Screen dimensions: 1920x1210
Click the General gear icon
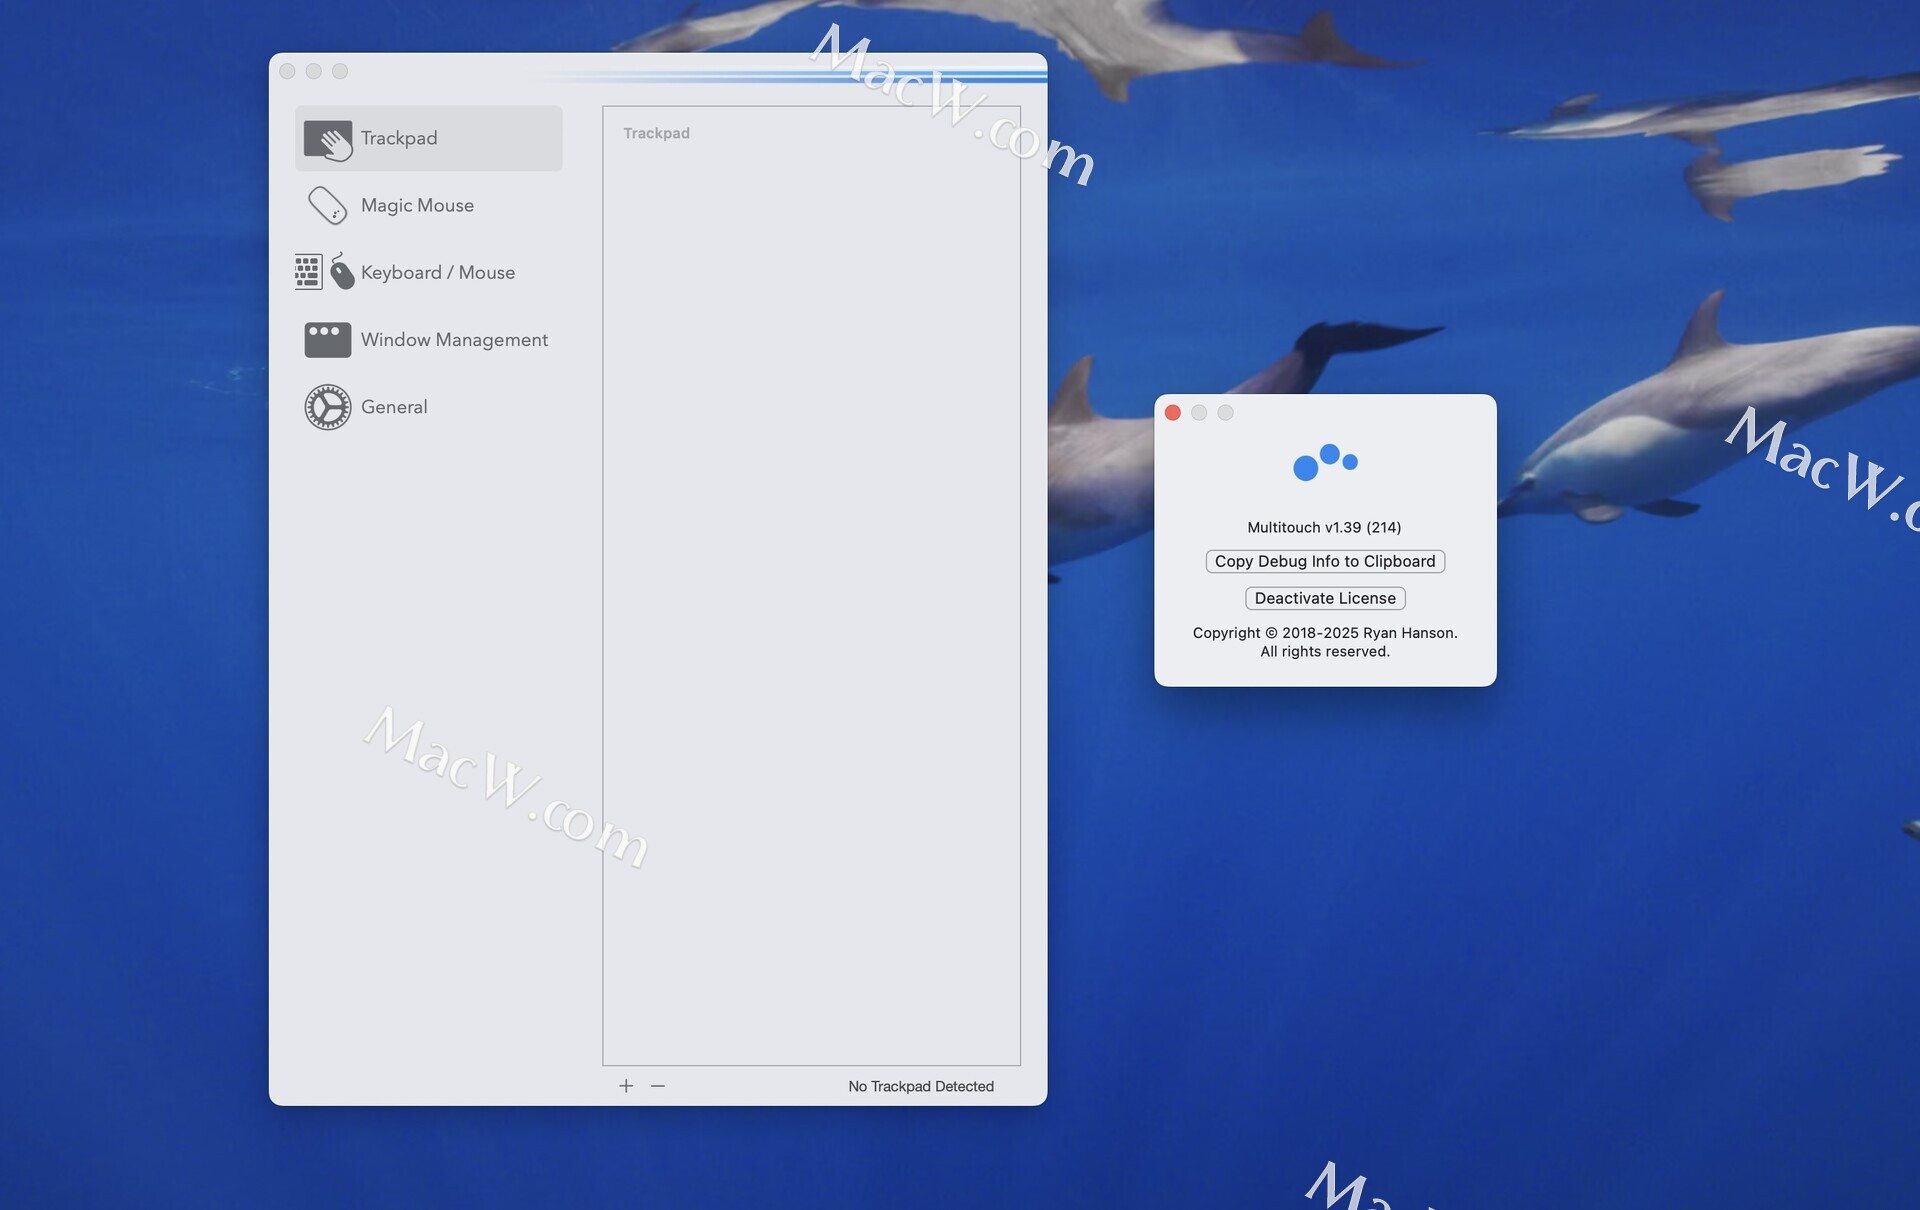[x=327, y=407]
